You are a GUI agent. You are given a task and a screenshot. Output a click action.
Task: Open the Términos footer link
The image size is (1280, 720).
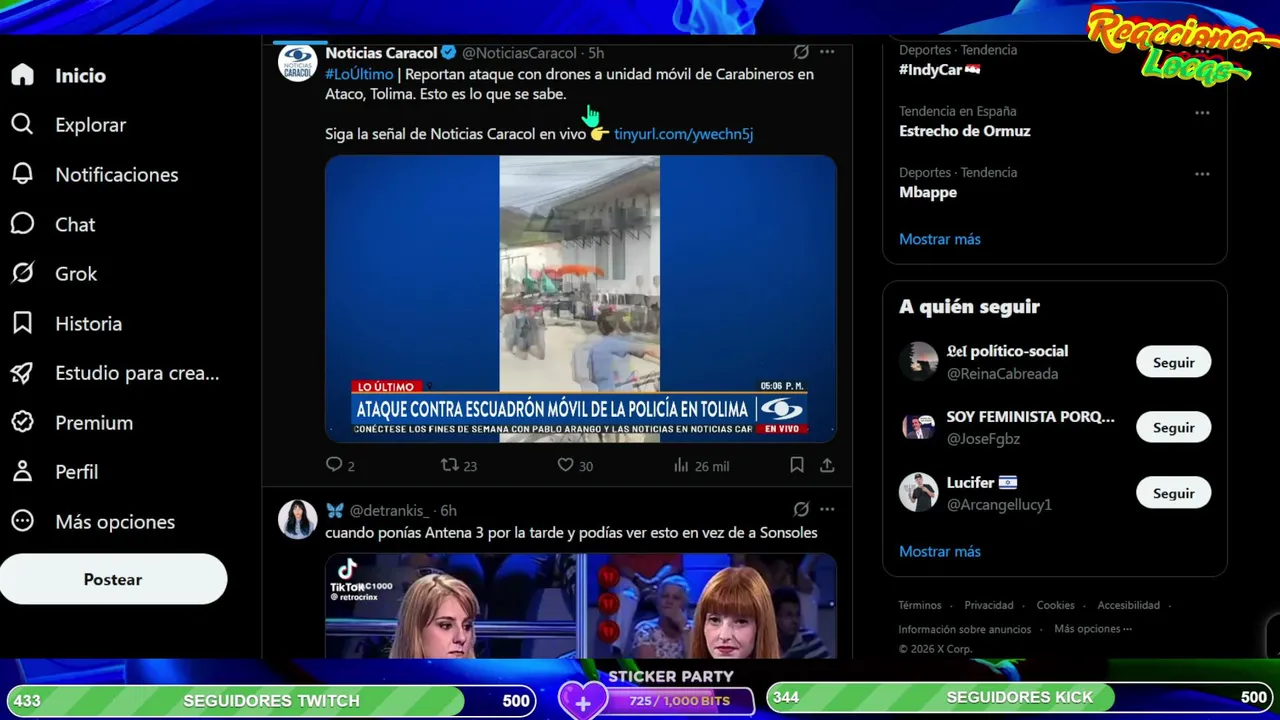click(920, 605)
